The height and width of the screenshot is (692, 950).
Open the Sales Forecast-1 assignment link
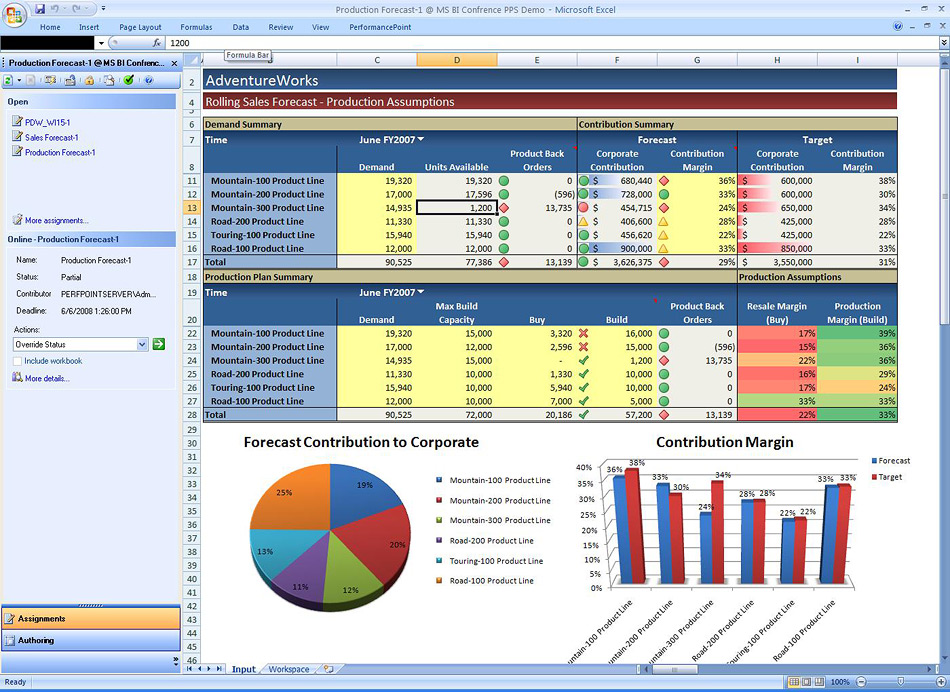51,138
